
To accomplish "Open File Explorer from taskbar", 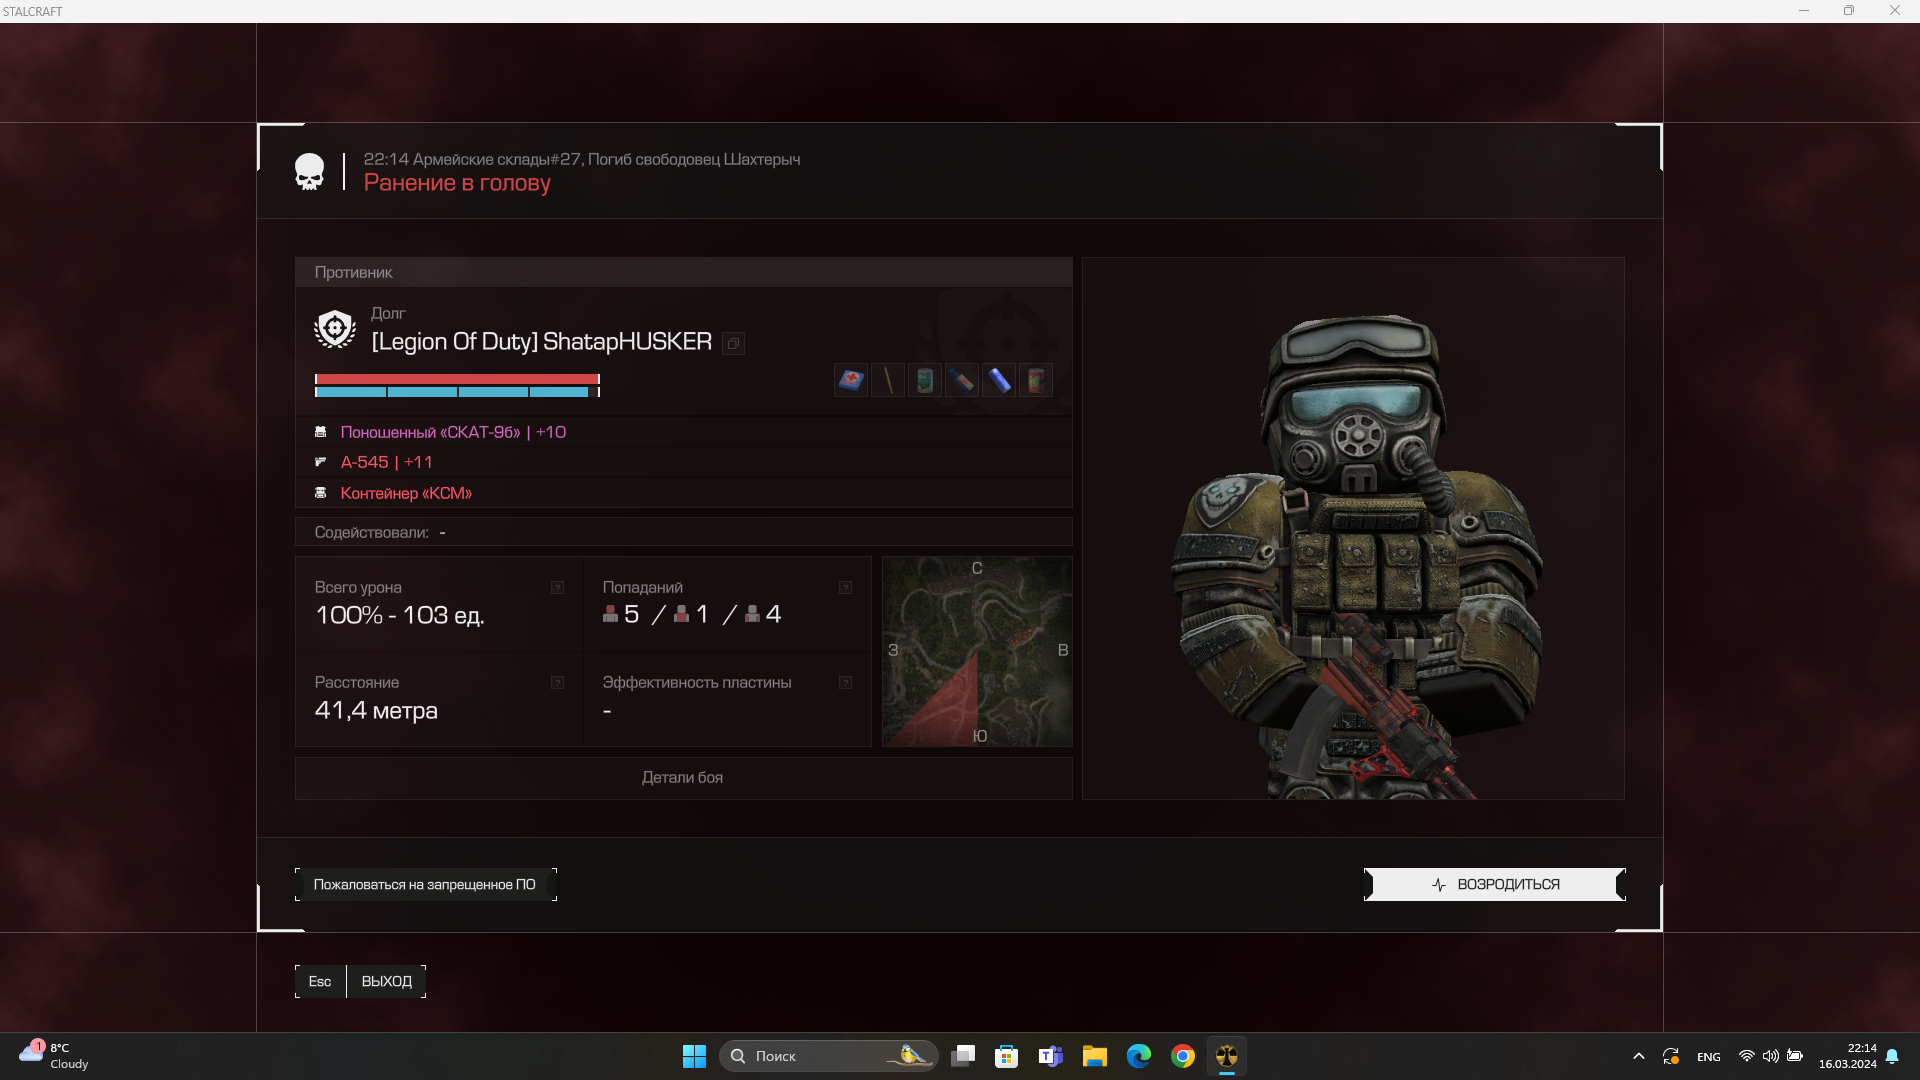I will click(1095, 1056).
